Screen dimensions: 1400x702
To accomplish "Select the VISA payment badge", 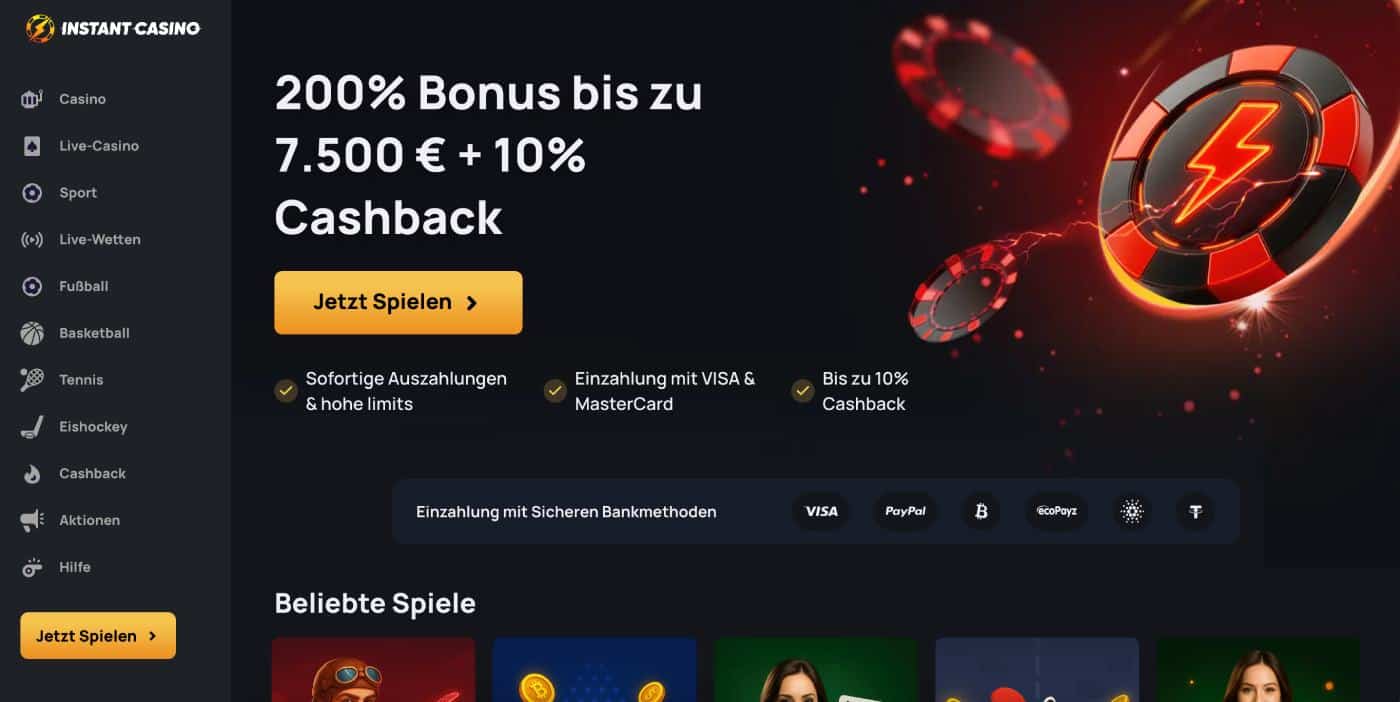I will coord(821,511).
